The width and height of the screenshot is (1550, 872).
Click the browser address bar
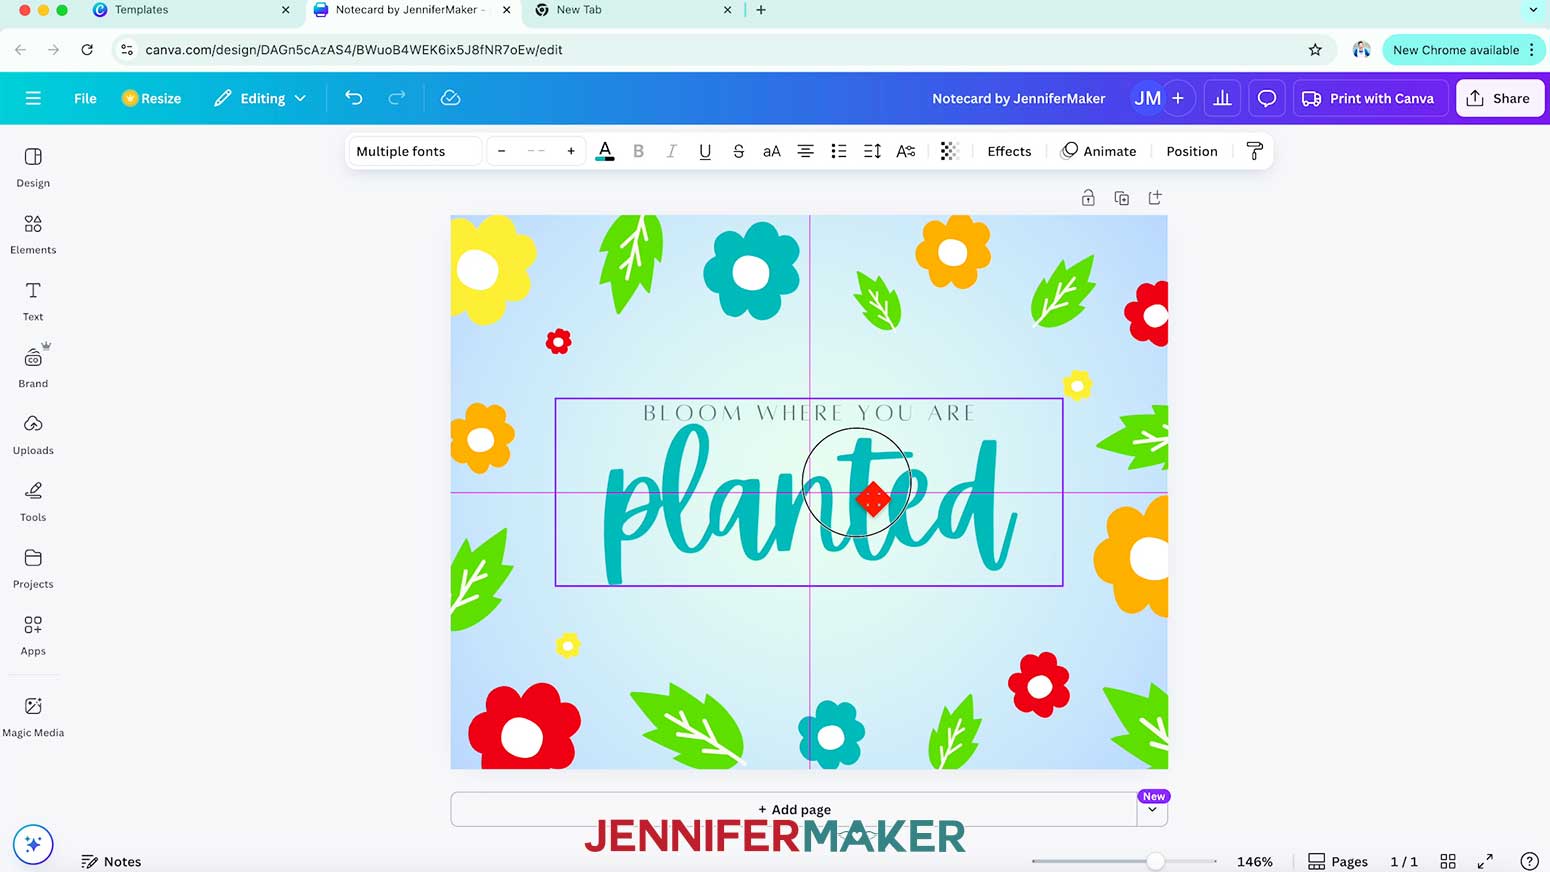(720, 49)
